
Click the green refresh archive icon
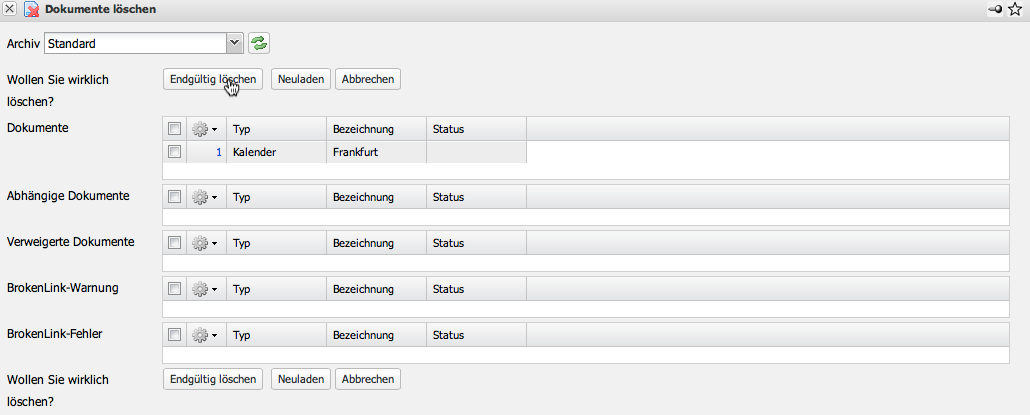[260, 43]
